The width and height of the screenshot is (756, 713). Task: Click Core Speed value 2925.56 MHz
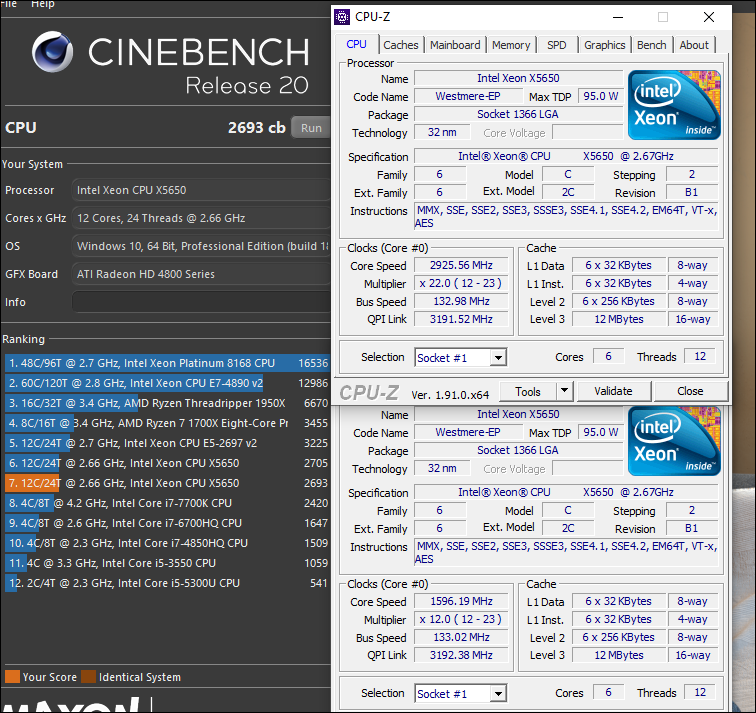pos(461,265)
